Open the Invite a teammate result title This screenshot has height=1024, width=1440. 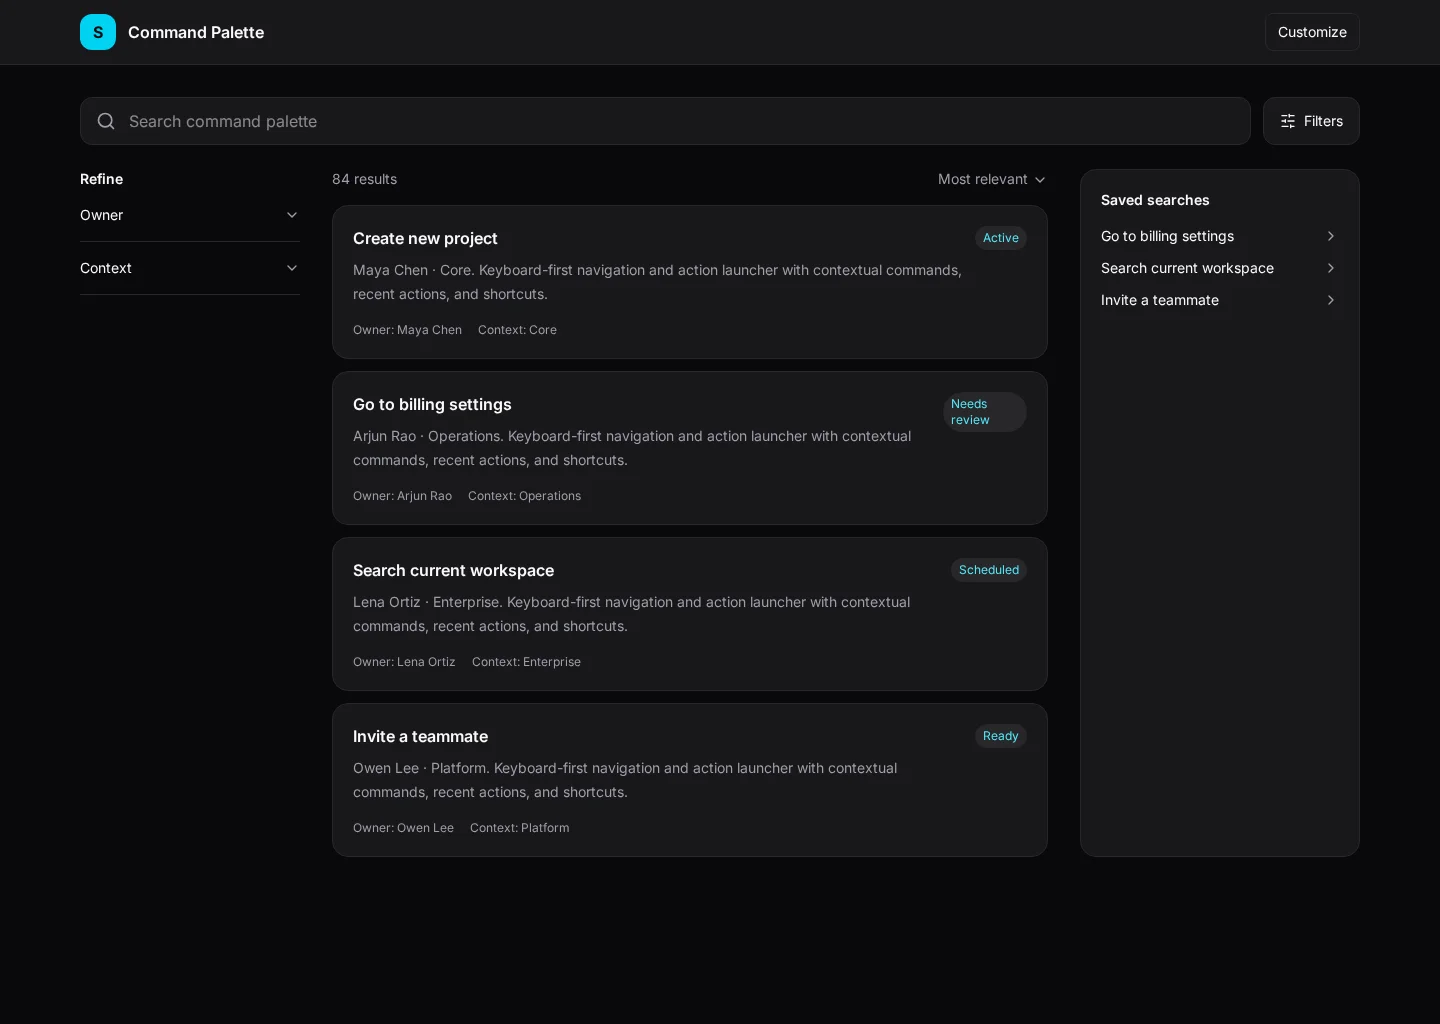point(420,736)
